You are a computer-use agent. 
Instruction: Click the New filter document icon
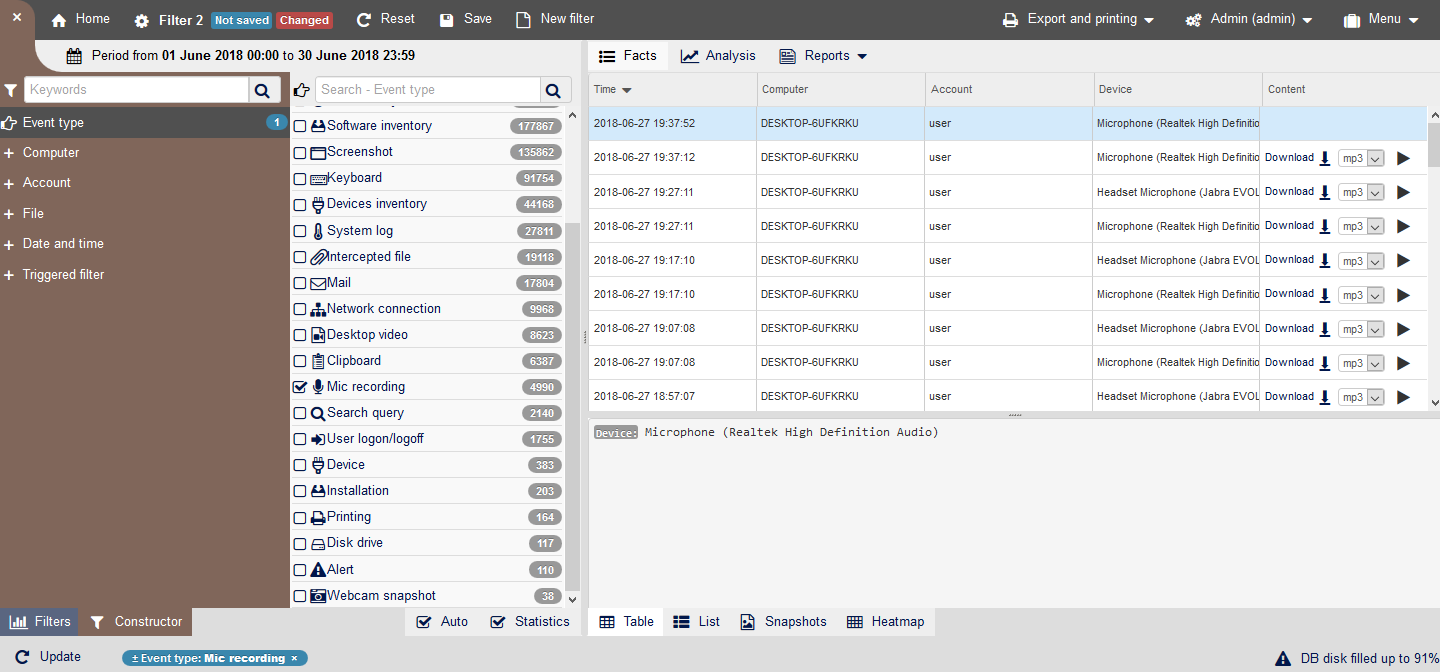pyautogui.click(x=523, y=20)
